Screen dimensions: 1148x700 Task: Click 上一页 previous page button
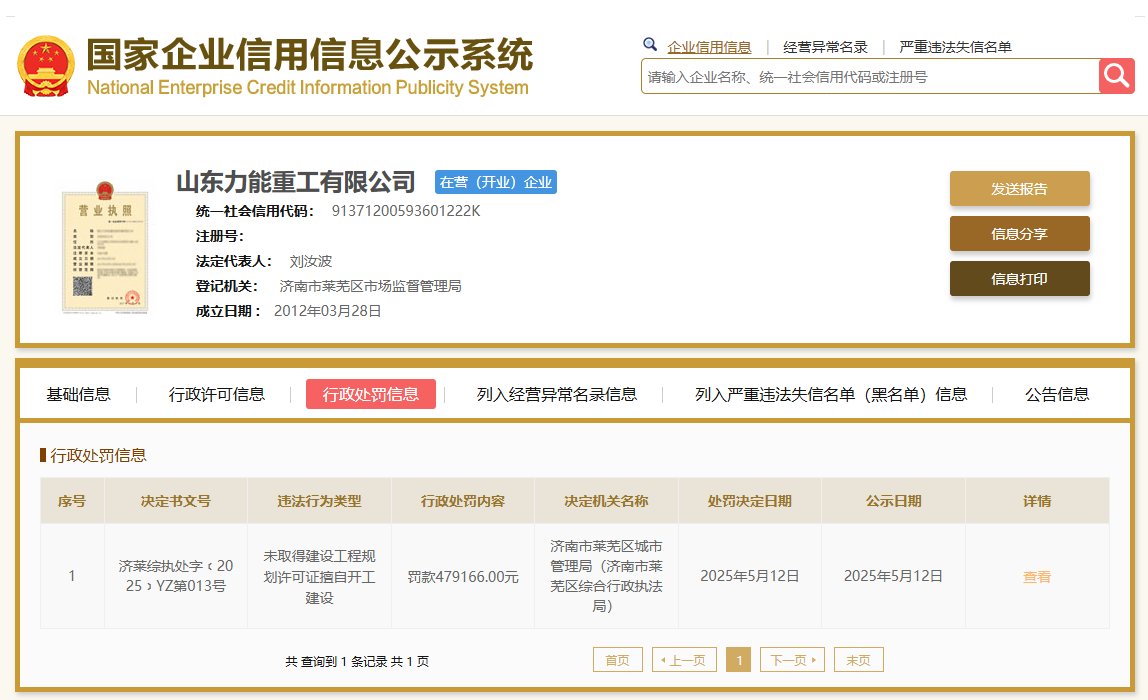684,660
